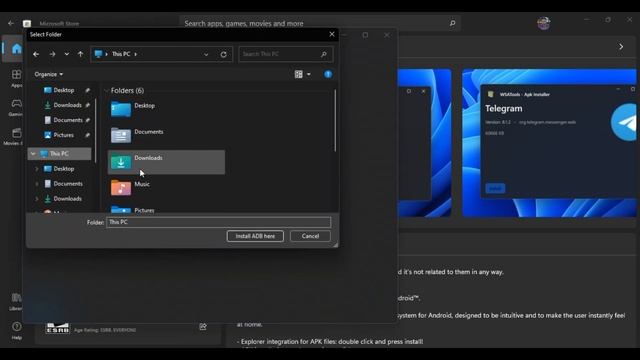Viewport: 640px width, 360px height.
Task: Select pinned Documents in quick access
Action: [68, 120]
